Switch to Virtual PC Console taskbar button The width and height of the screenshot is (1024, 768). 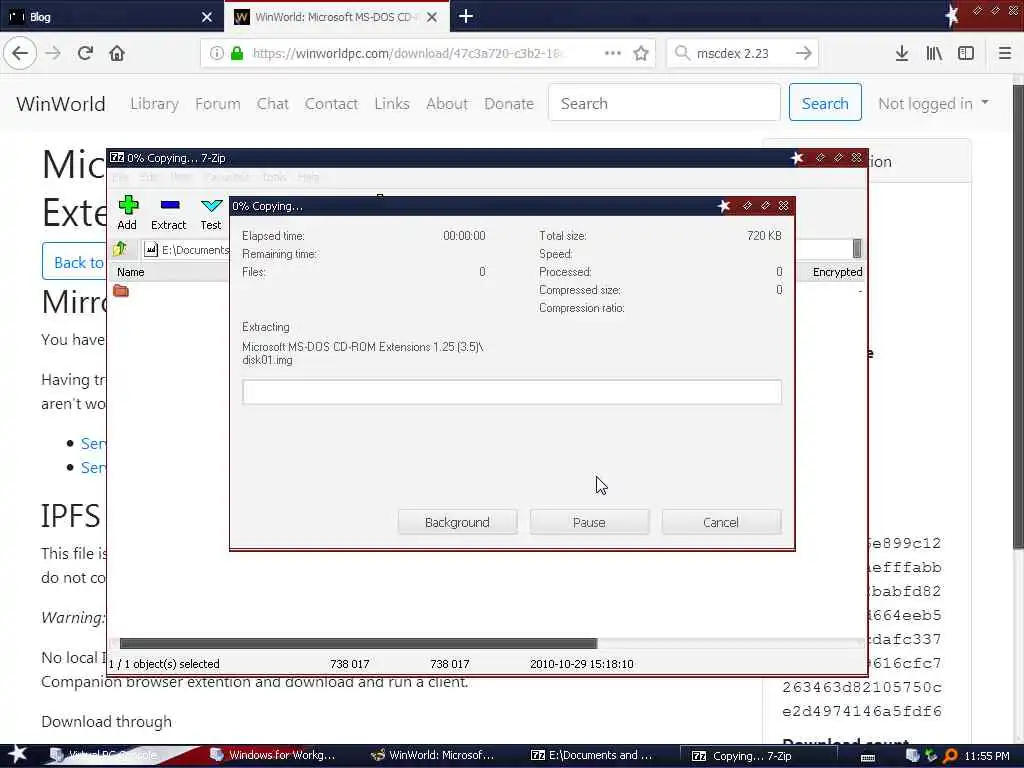104,755
